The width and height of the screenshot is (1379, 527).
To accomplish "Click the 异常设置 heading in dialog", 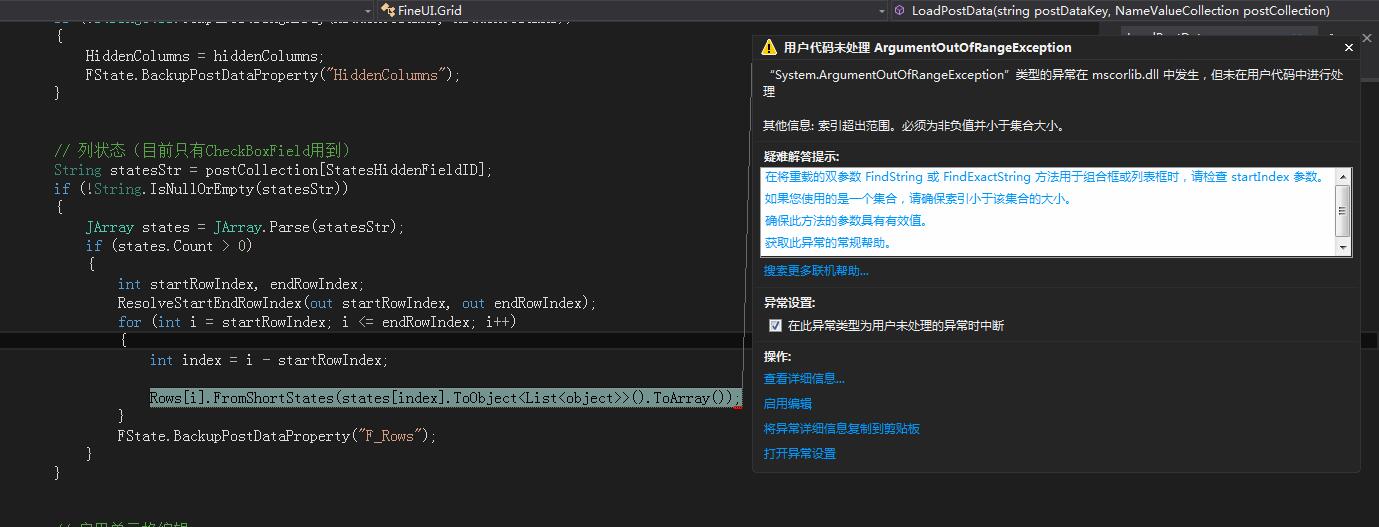I will (789, 303).
